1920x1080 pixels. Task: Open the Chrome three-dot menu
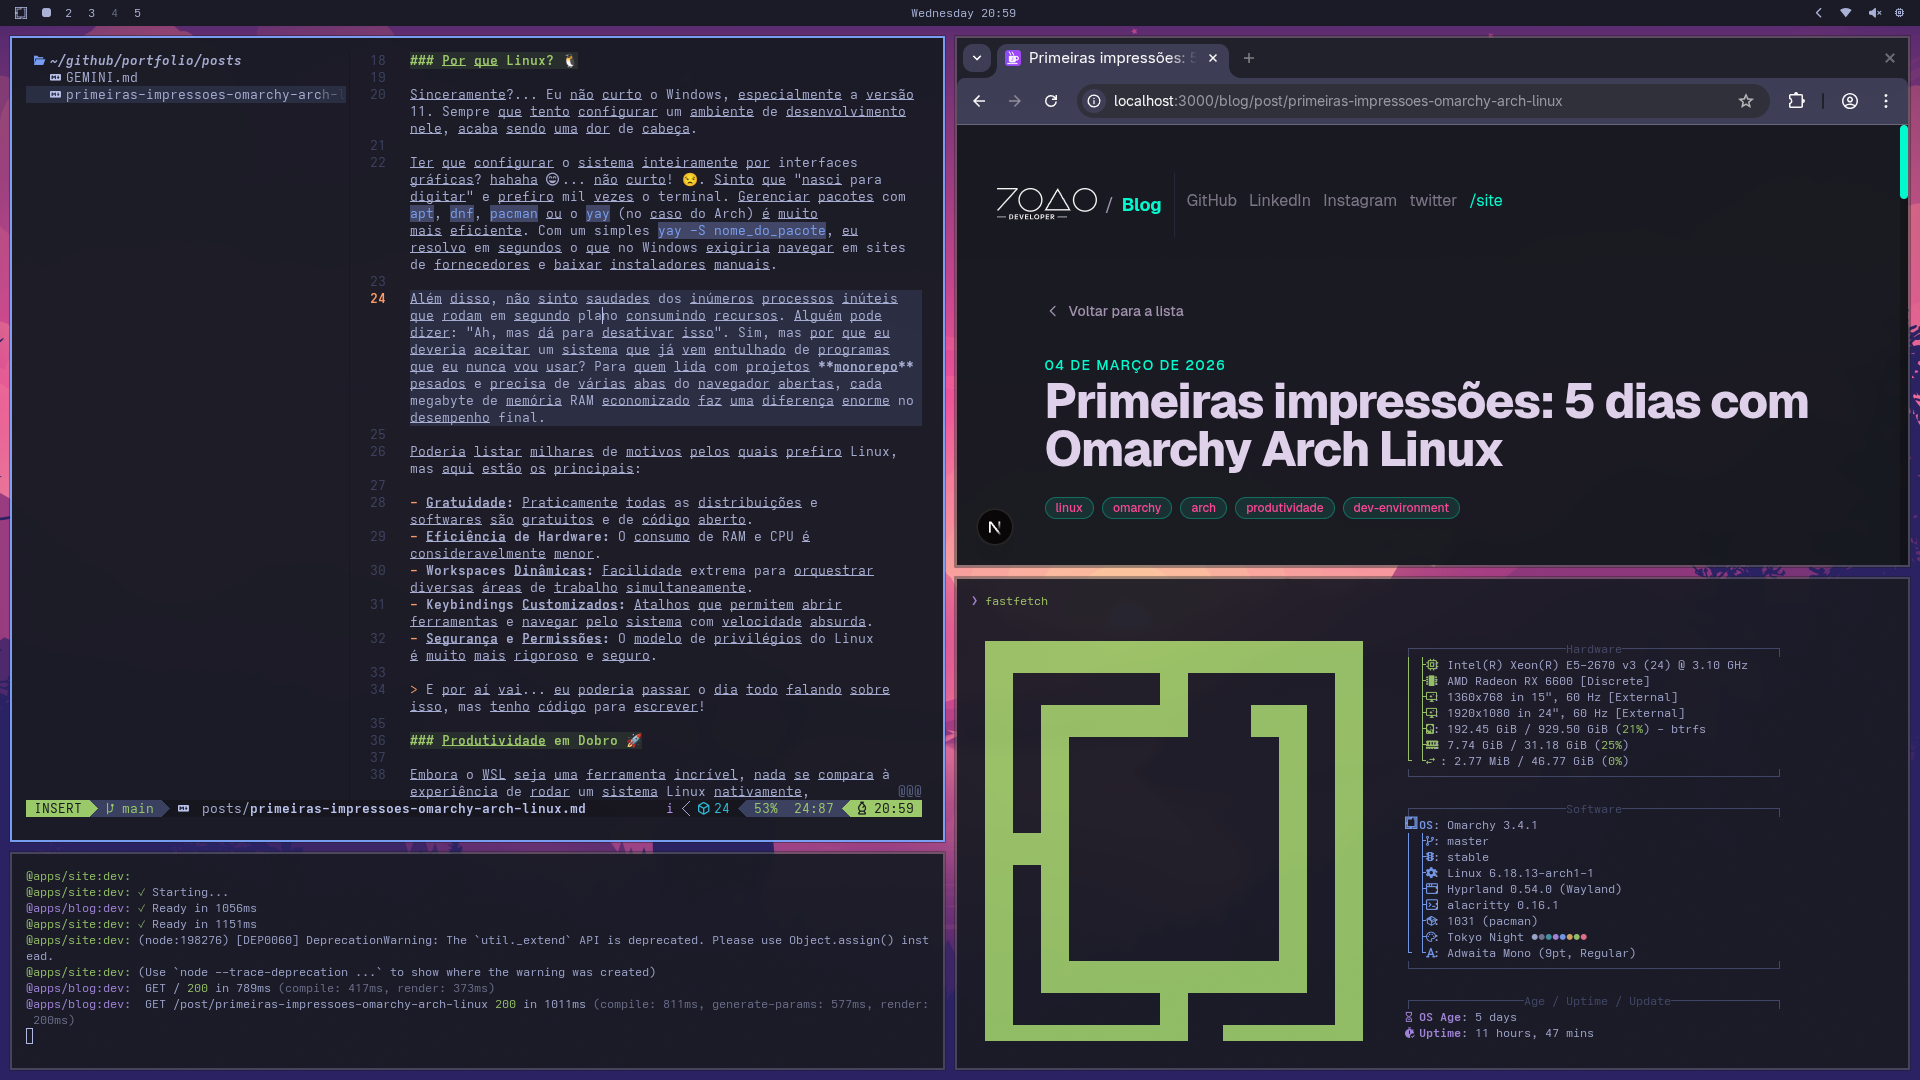tap(1886, 101)
